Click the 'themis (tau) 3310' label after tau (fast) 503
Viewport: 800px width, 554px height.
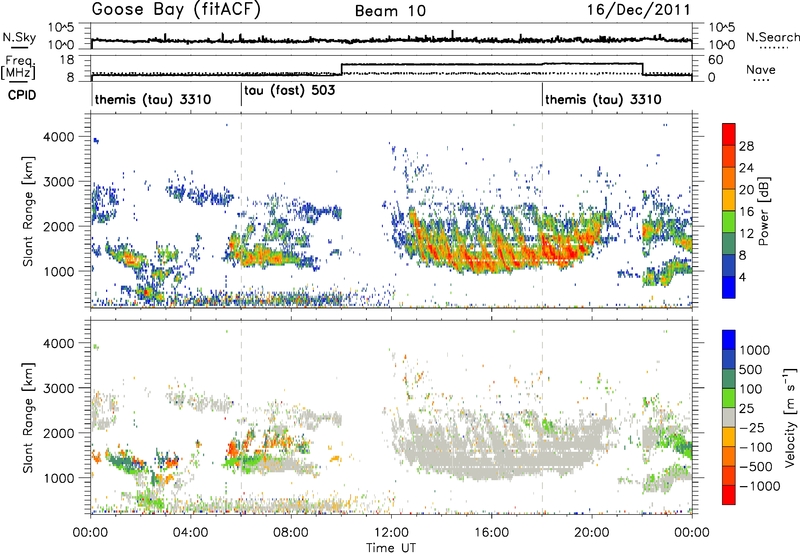[x=604, y=99]
